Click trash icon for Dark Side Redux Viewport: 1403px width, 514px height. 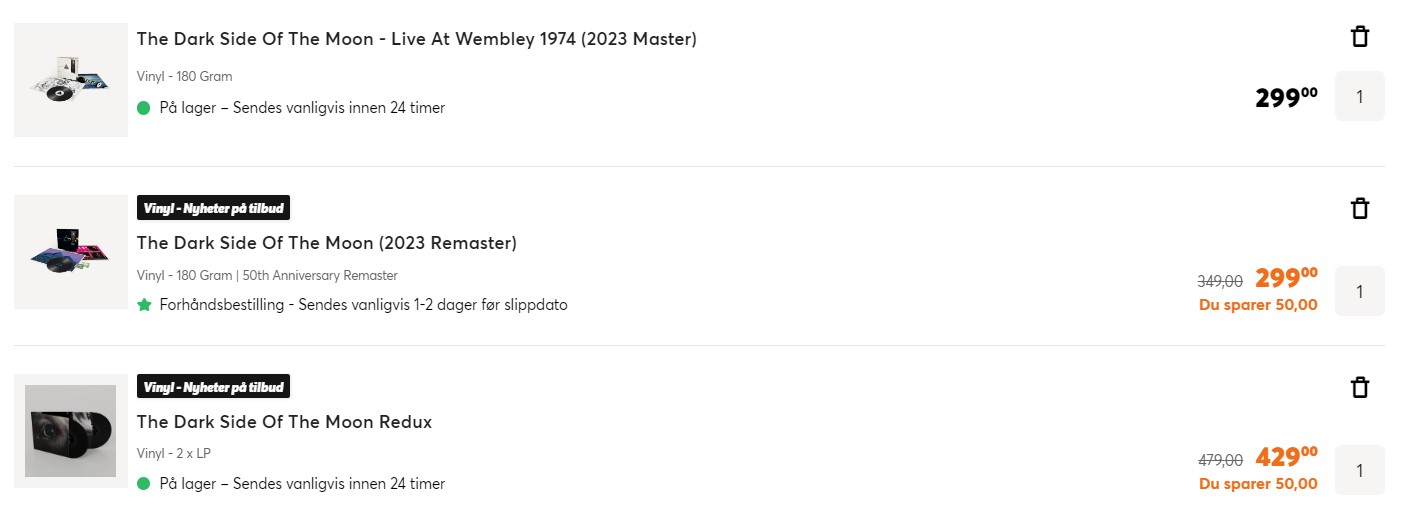1359,387
